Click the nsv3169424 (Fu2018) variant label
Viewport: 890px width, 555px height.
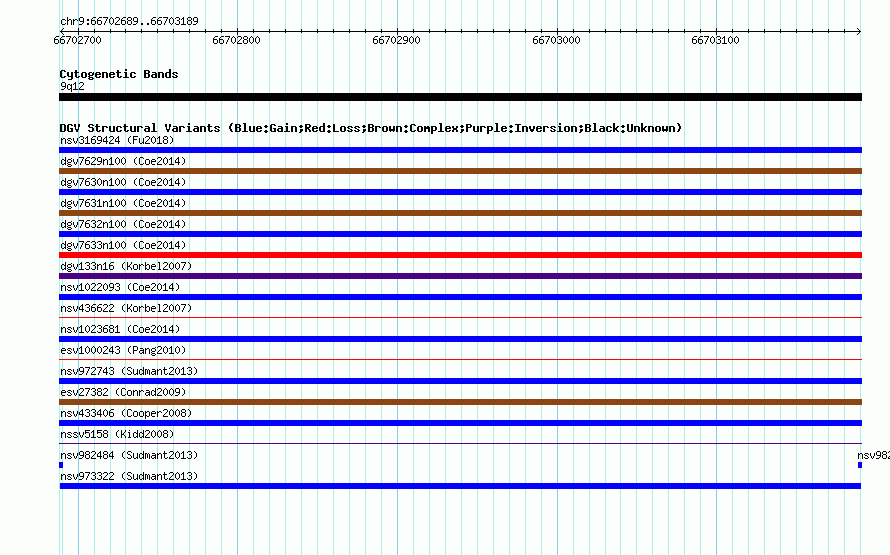pos(117,140)
